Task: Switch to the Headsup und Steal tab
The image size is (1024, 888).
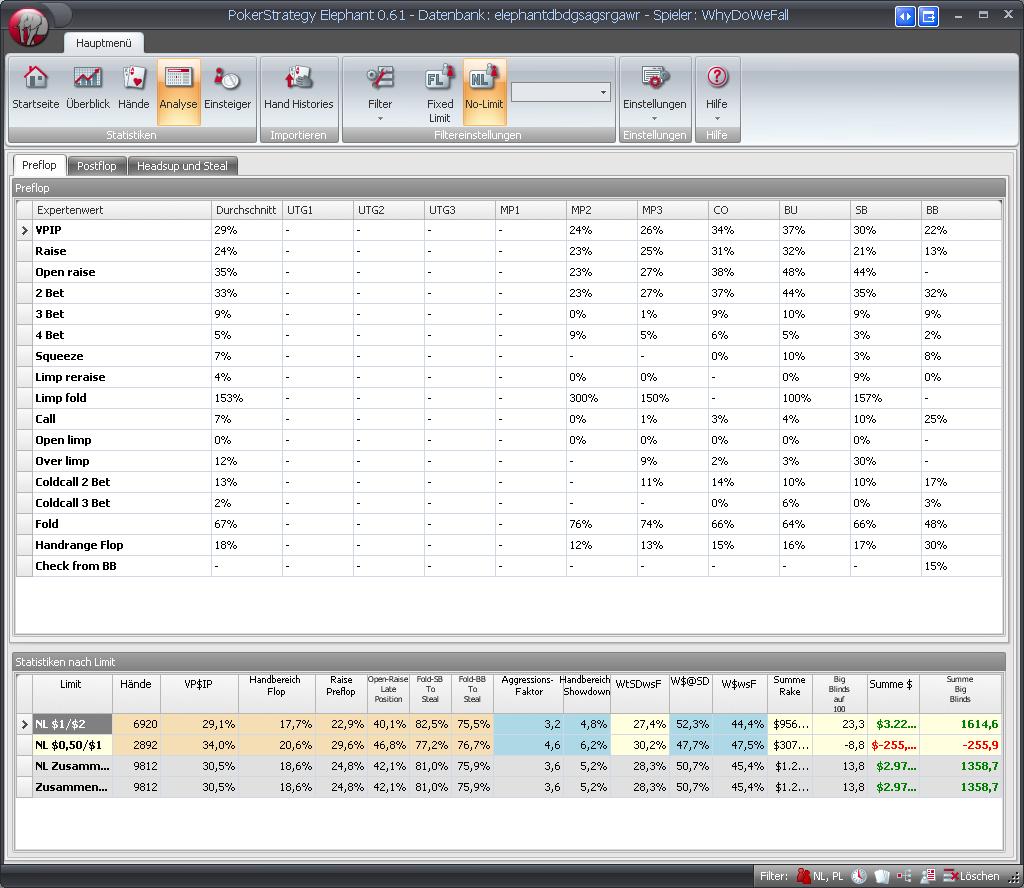Action: click(x=182, y=166)
